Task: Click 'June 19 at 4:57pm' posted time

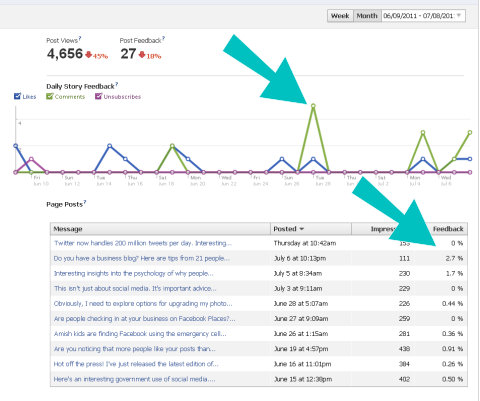Action: click(x=301, y=349)
